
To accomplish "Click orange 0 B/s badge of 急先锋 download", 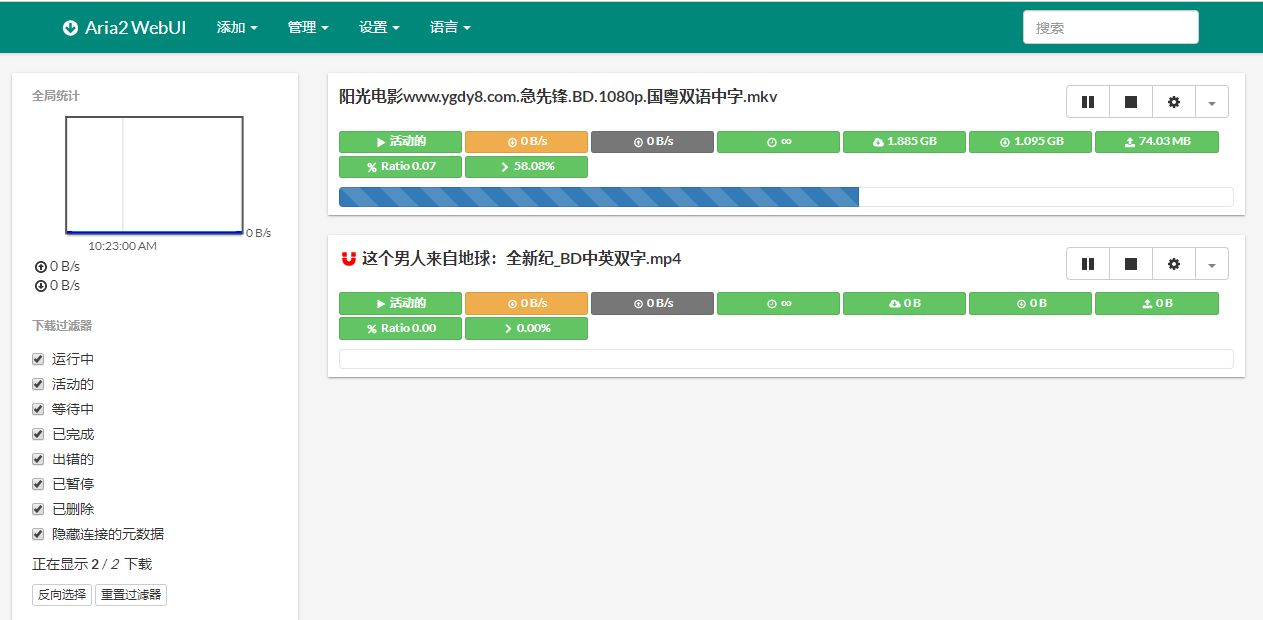I will [526, 142].
